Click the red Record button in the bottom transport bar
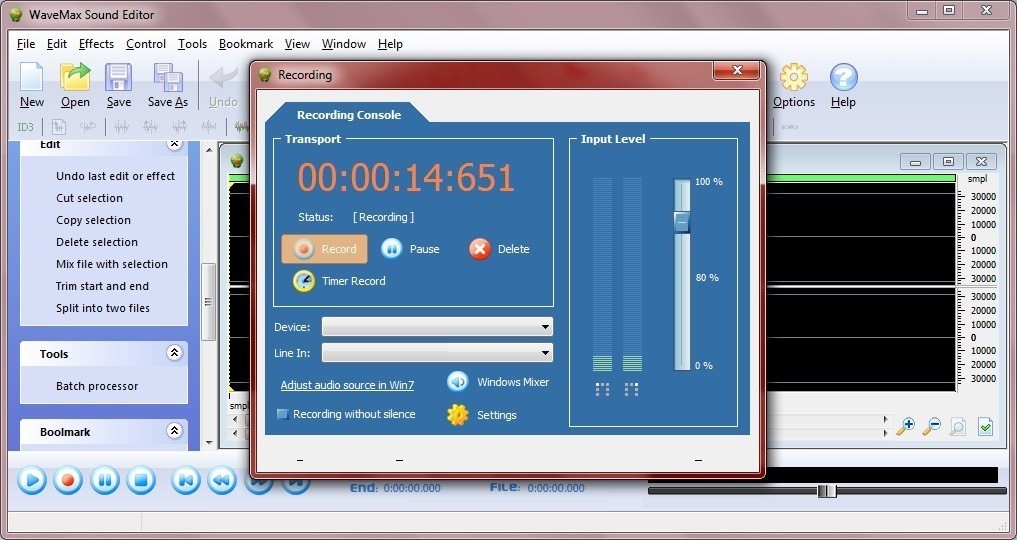The width and height of the screenshot is (1017, 540). coord(67,480)
